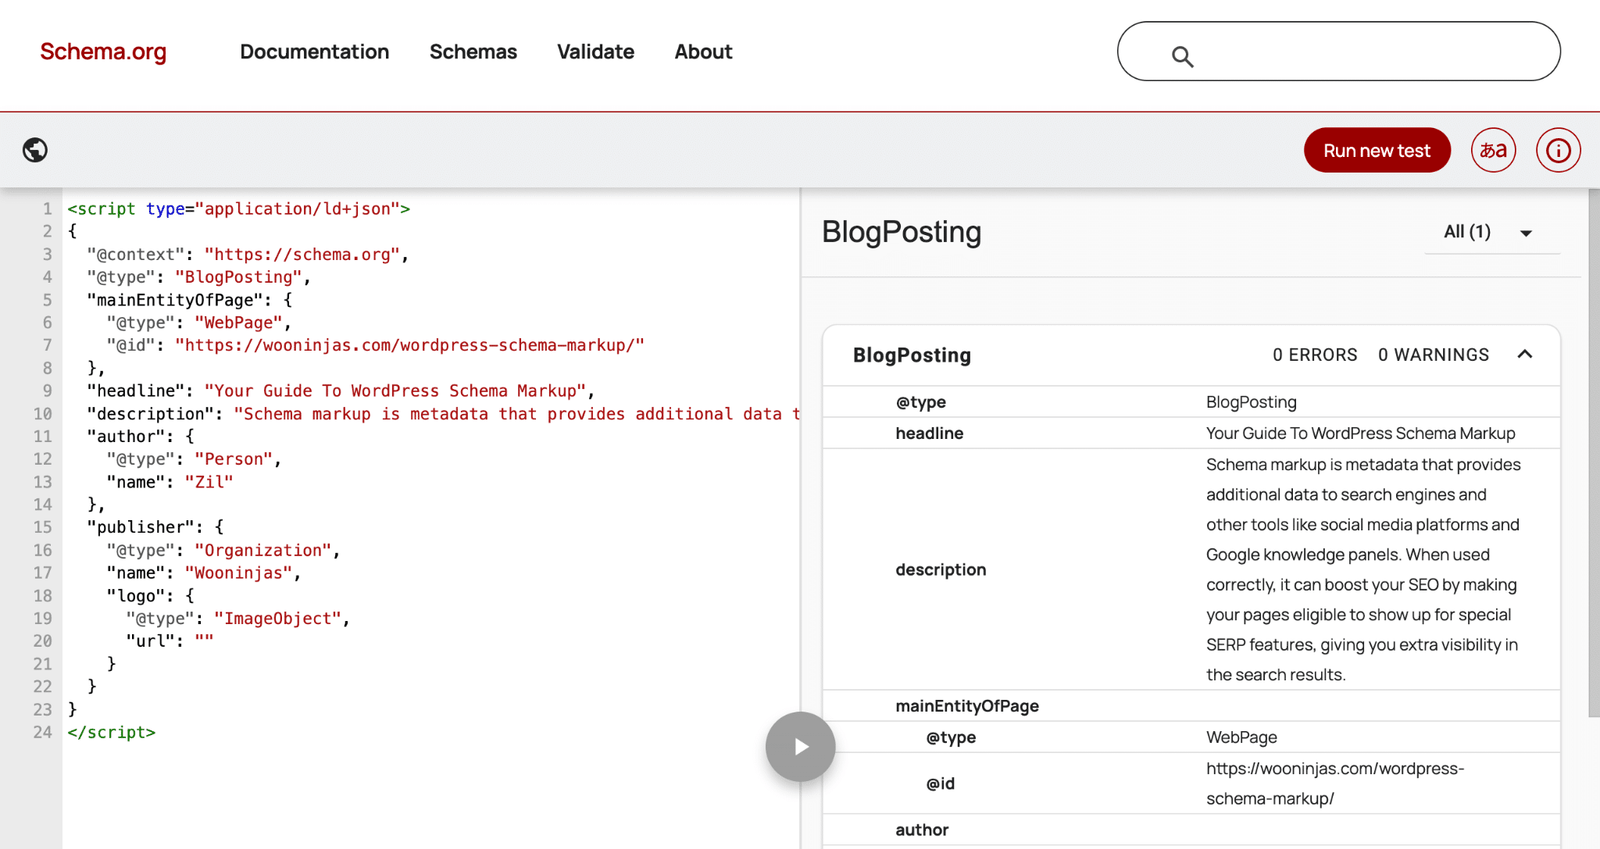The height and width of the screenshot is (849, 1600).
Task: Open the Schemas menu item
Action: click(473, 51)
